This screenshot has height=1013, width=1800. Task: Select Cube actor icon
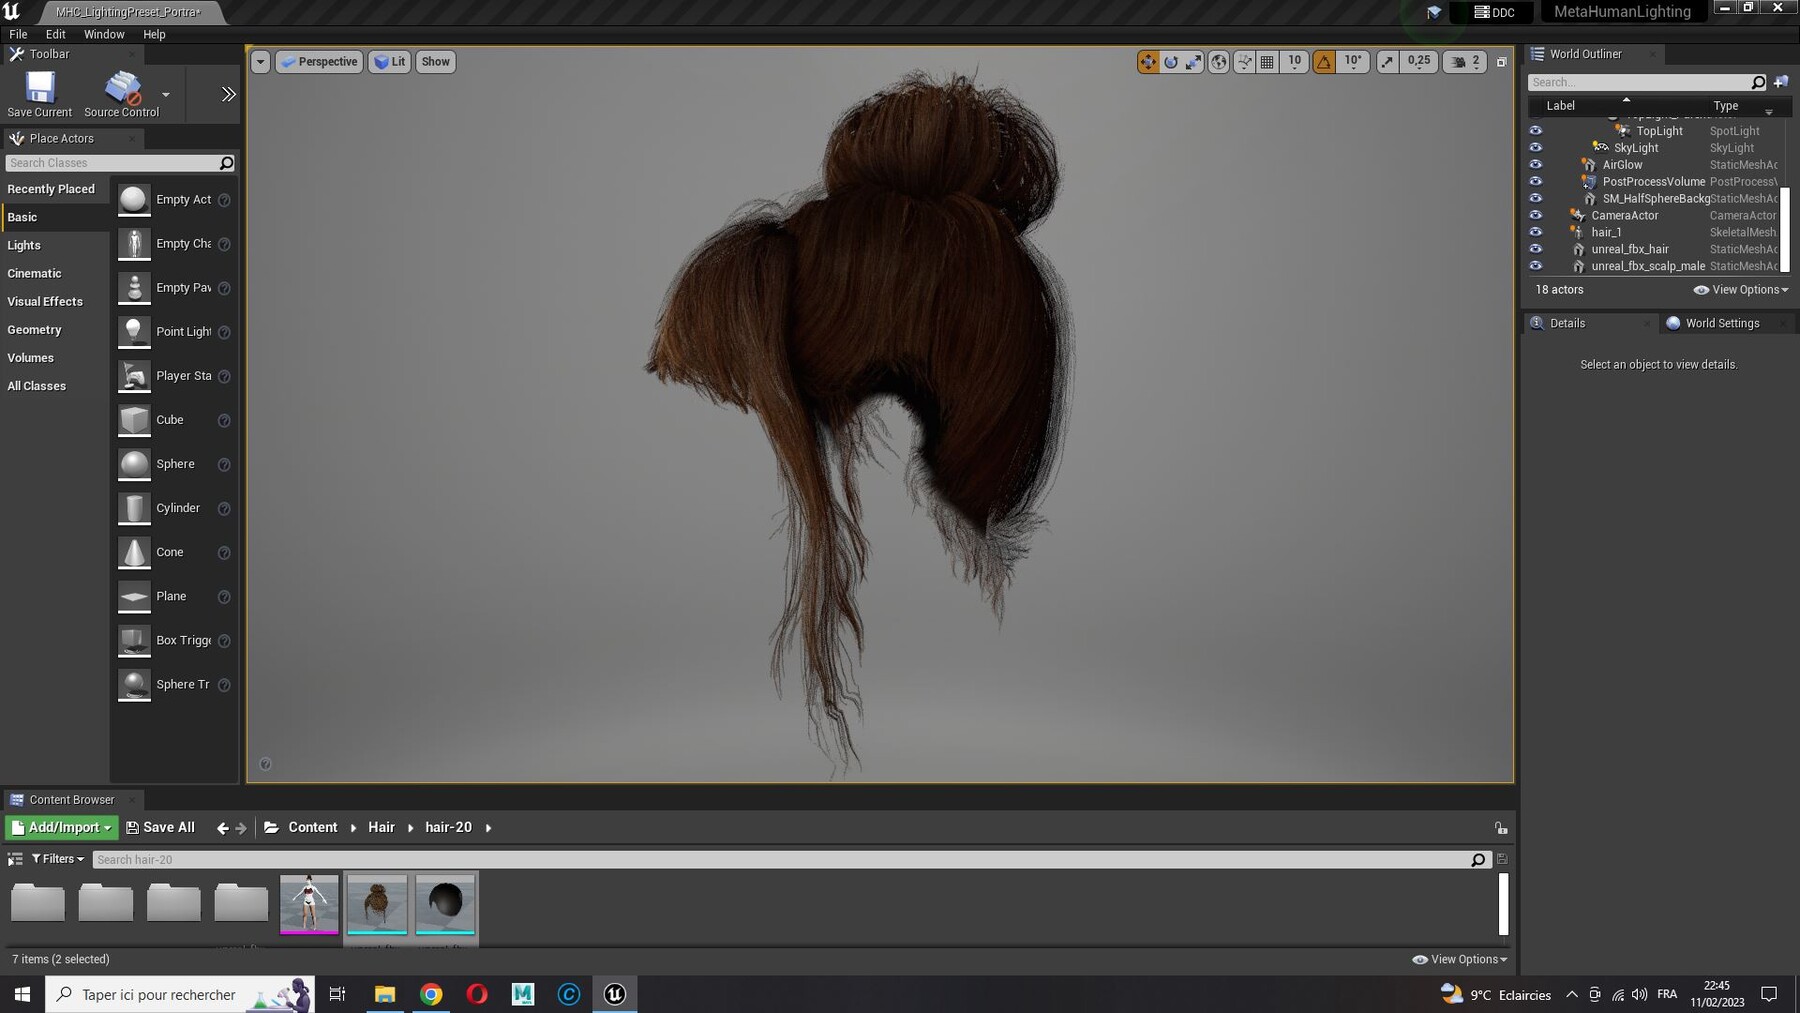134,420
